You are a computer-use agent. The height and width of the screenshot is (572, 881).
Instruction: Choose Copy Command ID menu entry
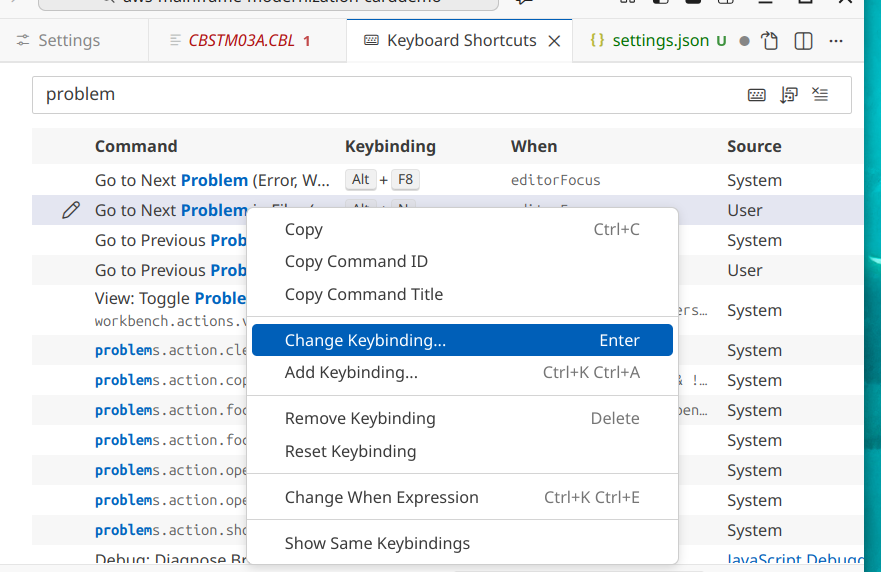point(356,262)
